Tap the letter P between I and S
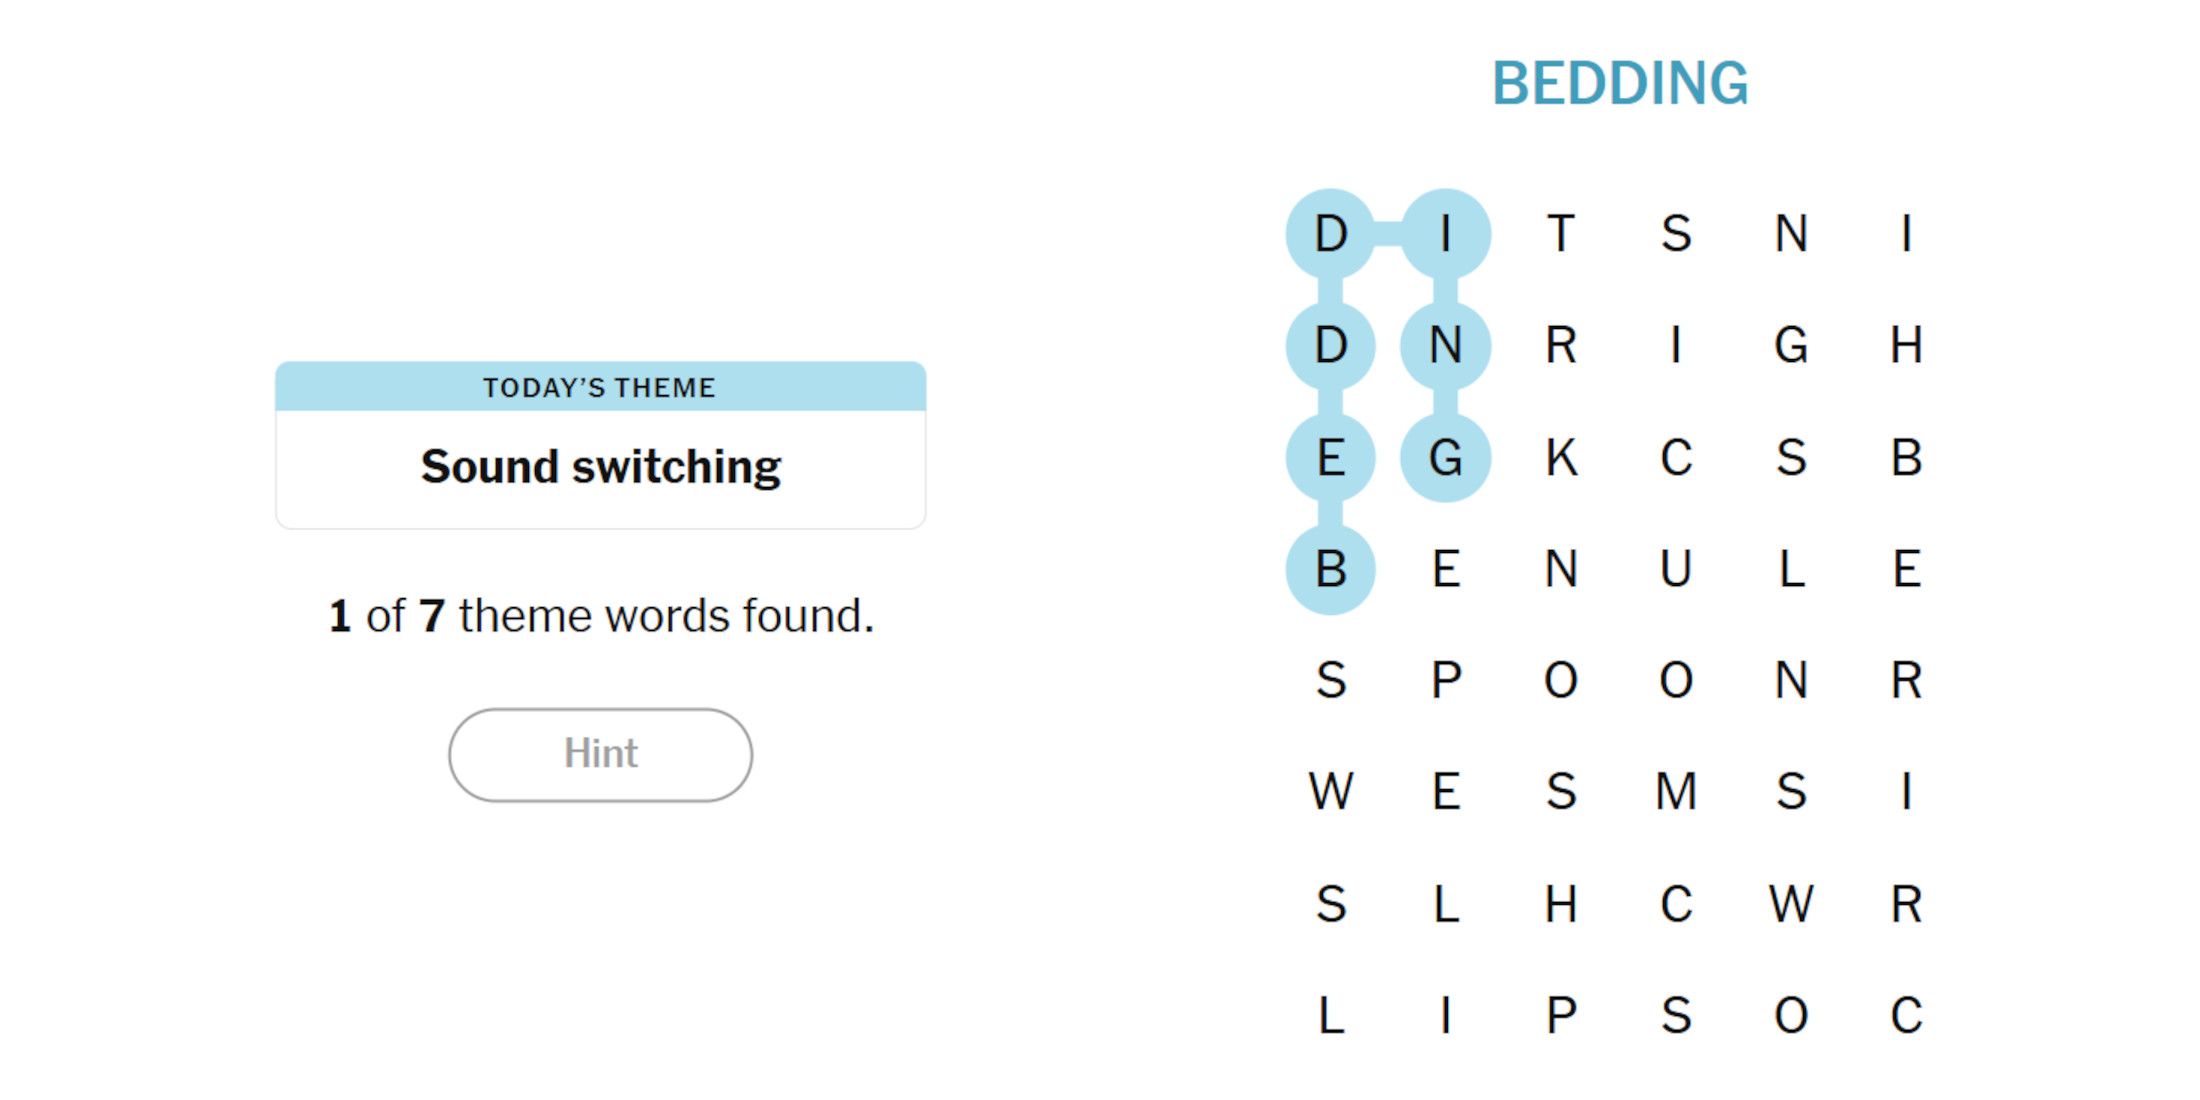 click(1561, 1016)
